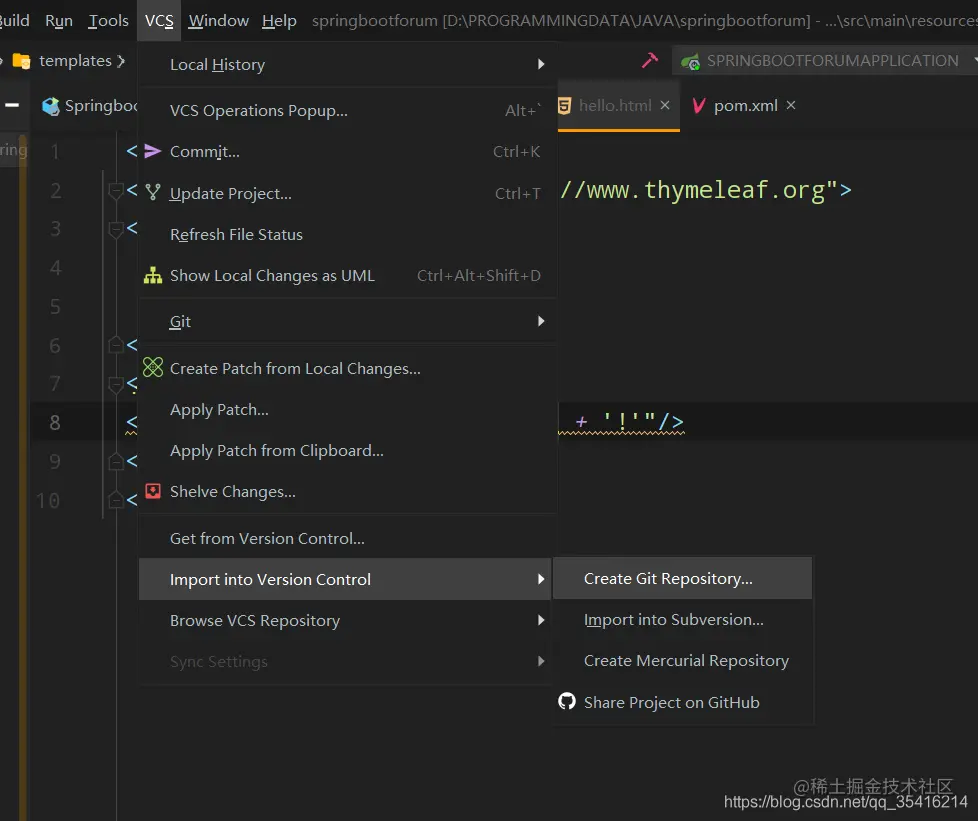Close the open VCS menu

tap(159, 21)
